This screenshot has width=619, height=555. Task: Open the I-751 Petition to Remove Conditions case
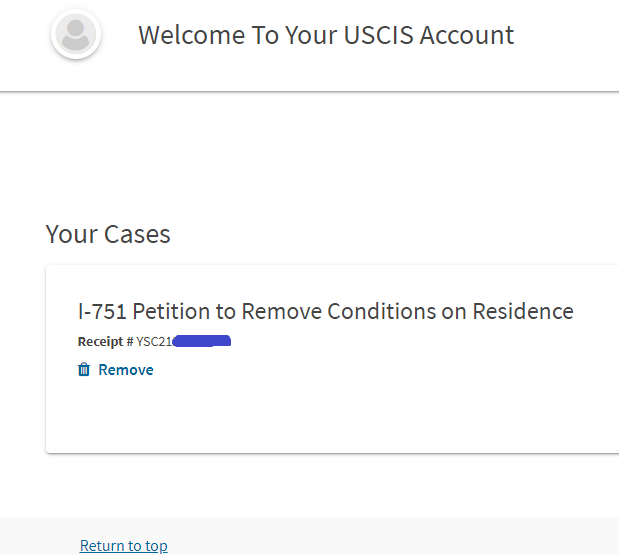(x=326, y=311)
